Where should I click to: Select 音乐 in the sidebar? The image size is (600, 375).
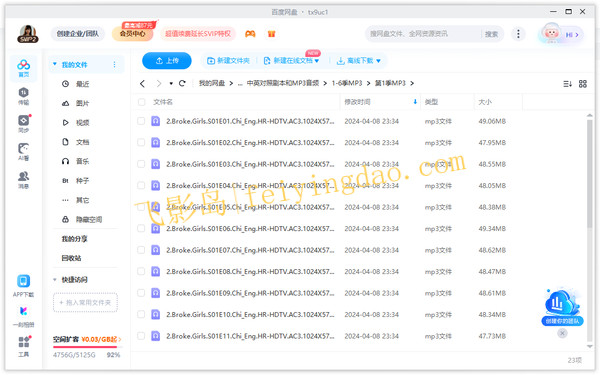pyautogui.click(x=82, y=161)
